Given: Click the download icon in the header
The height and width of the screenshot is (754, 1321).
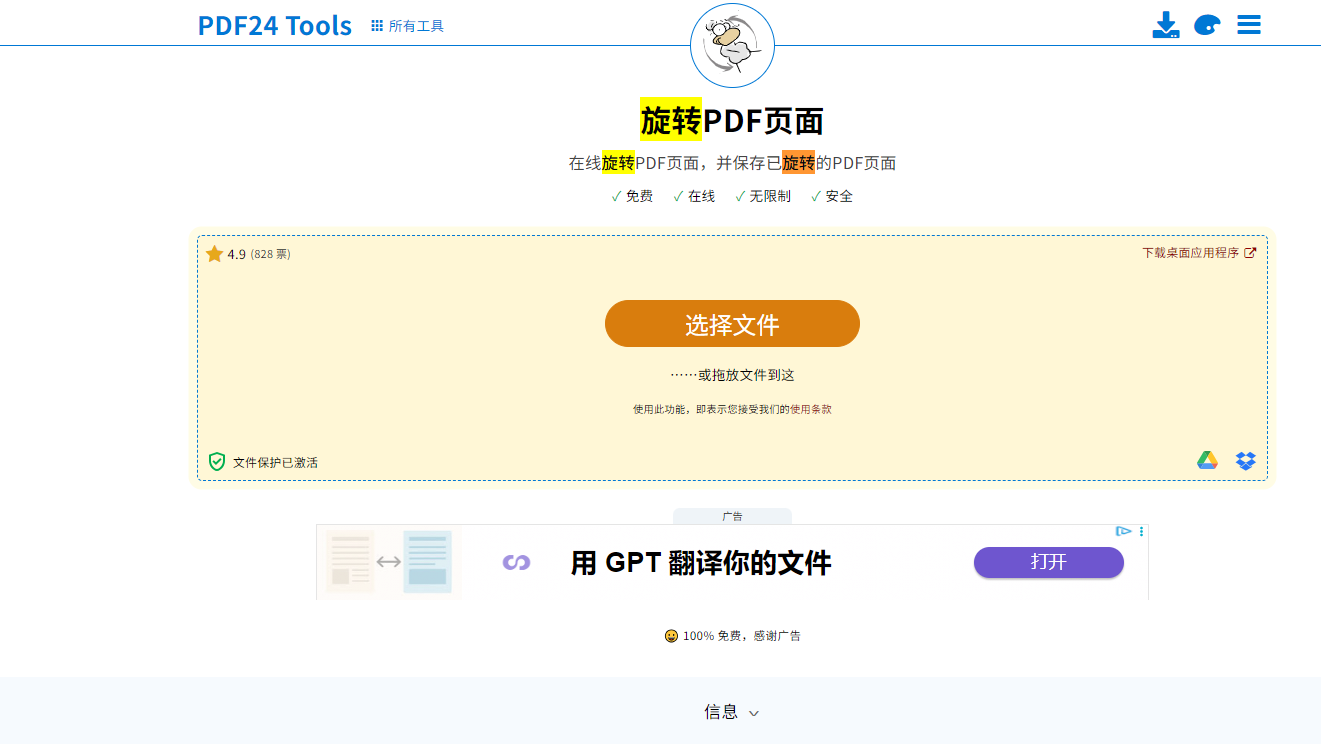Looking at the screenshot, I should point(1165,25).
